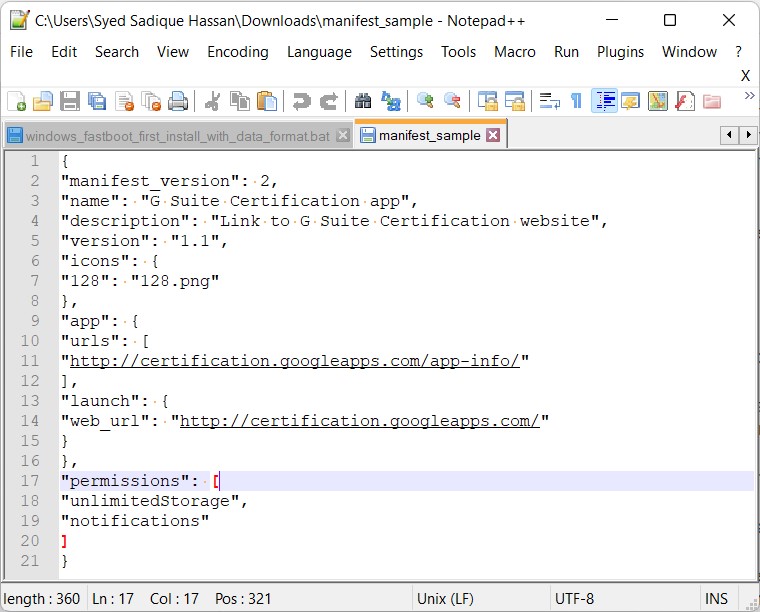Click the Unix (LF) status bar field
The width and height of the screenshot is (760, 612).
(446, 599)
